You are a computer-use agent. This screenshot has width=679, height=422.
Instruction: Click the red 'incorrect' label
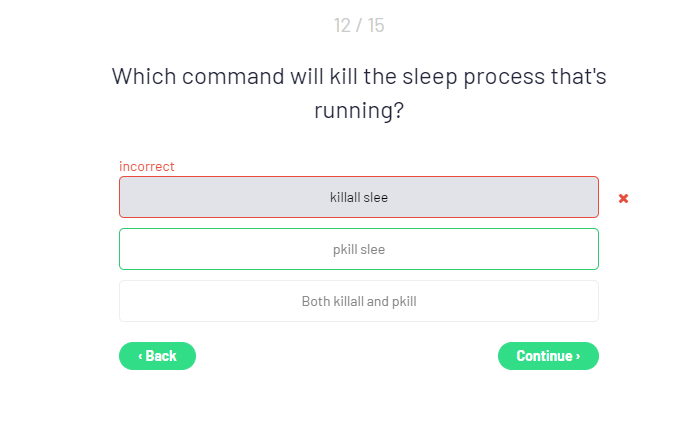click(x=146, y=166)
